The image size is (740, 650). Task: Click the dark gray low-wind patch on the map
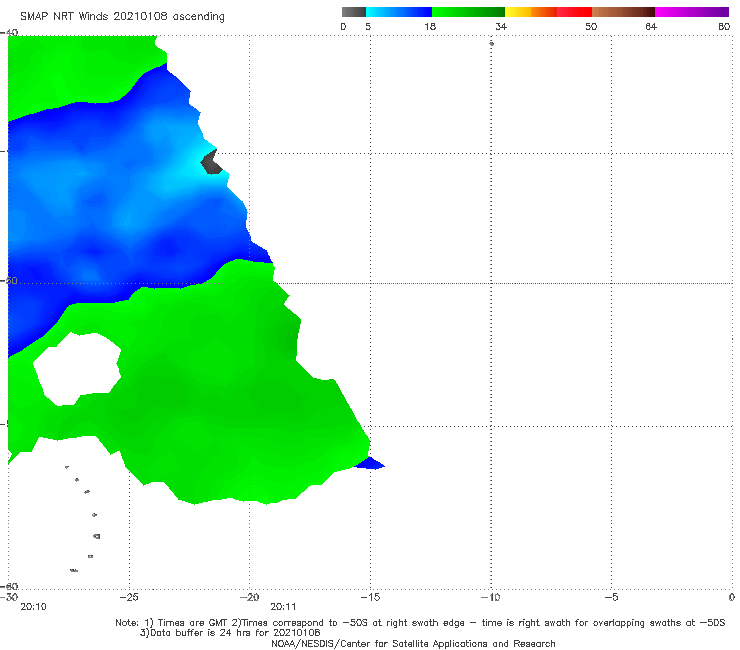coord(210,162)
